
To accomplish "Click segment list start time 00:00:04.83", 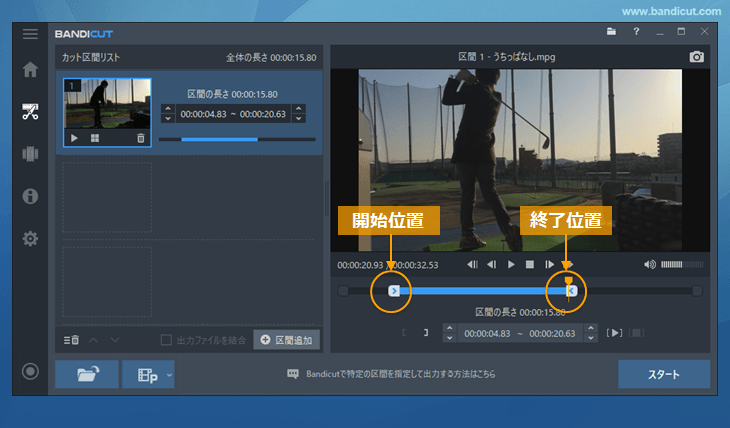I will (203, 114).
